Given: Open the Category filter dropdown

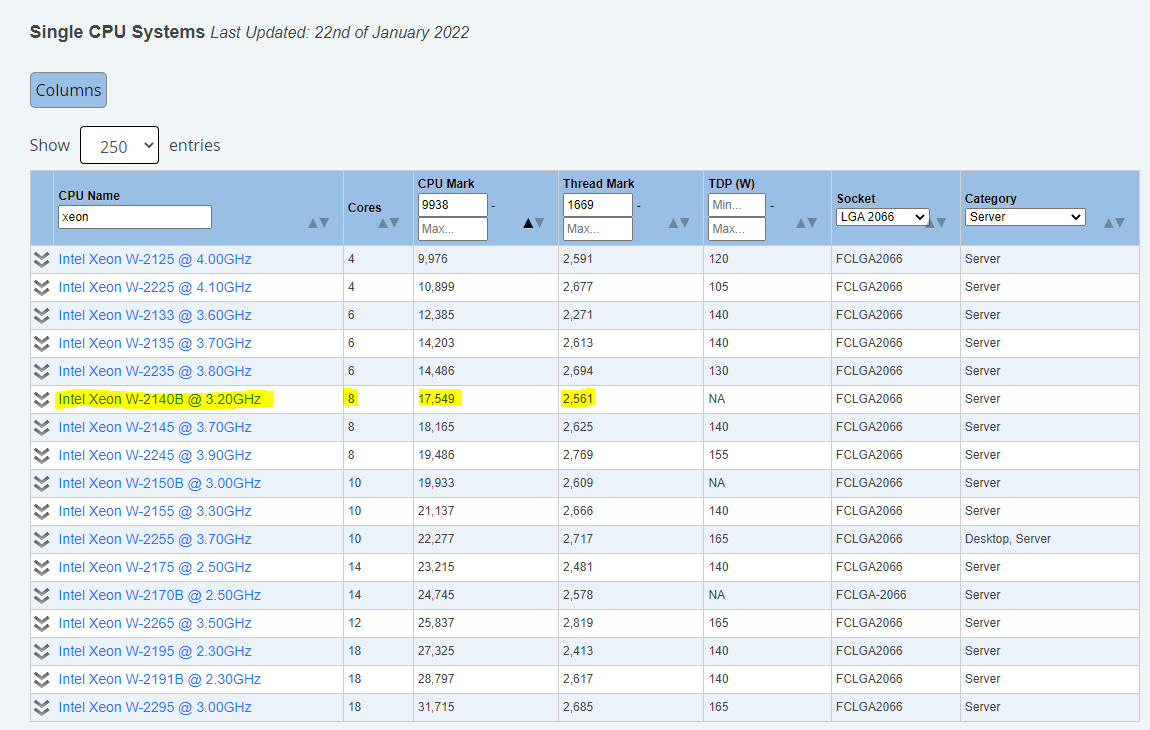Looking at the screenshot, I should pos(1025,217).
